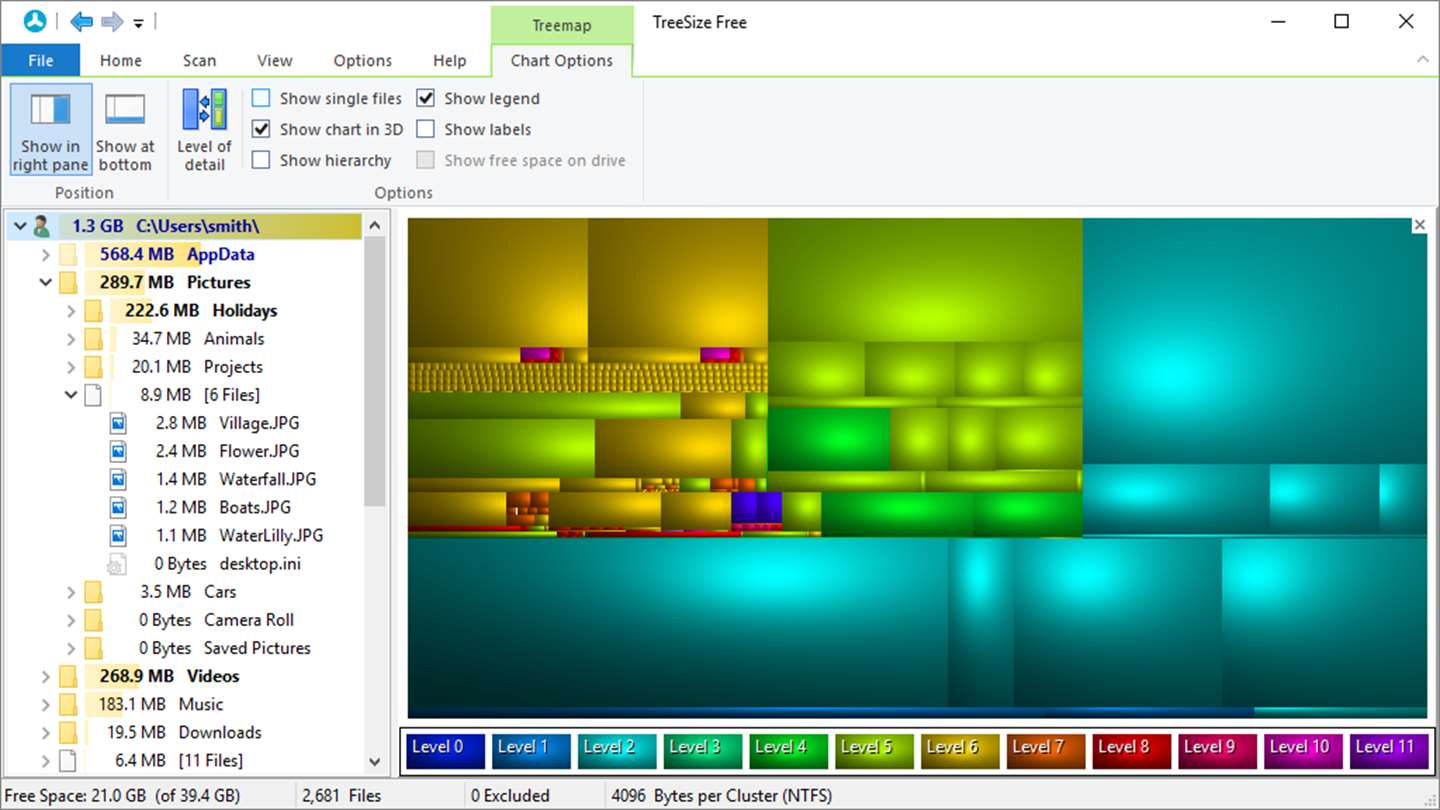The width and height of the screenshot is (1440, 810).
Task: Click the TreeSize app logo icon
Action: coord(35,21)
